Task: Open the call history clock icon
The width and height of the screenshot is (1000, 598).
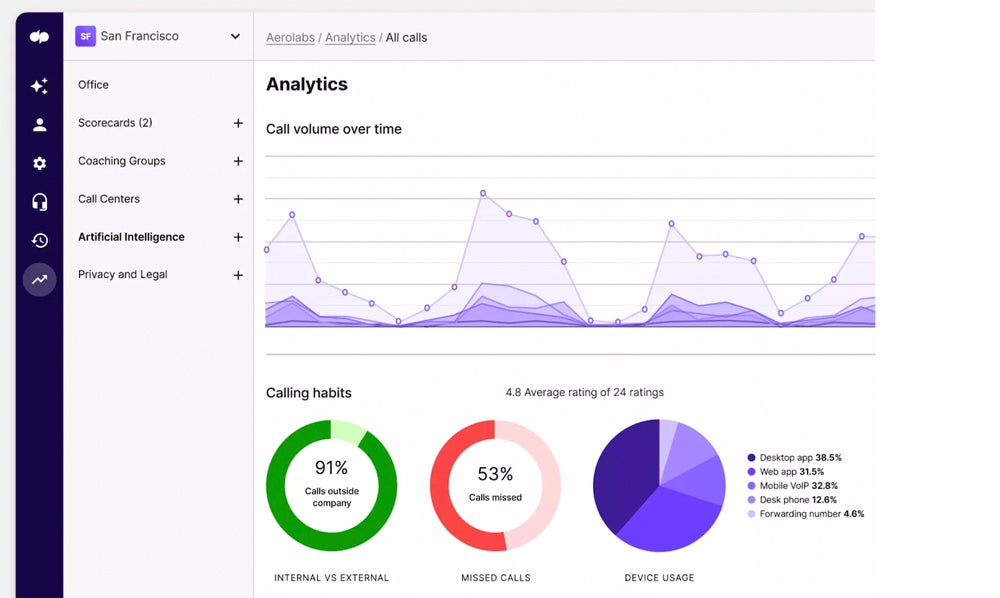Action: click(x=39, y=240)
